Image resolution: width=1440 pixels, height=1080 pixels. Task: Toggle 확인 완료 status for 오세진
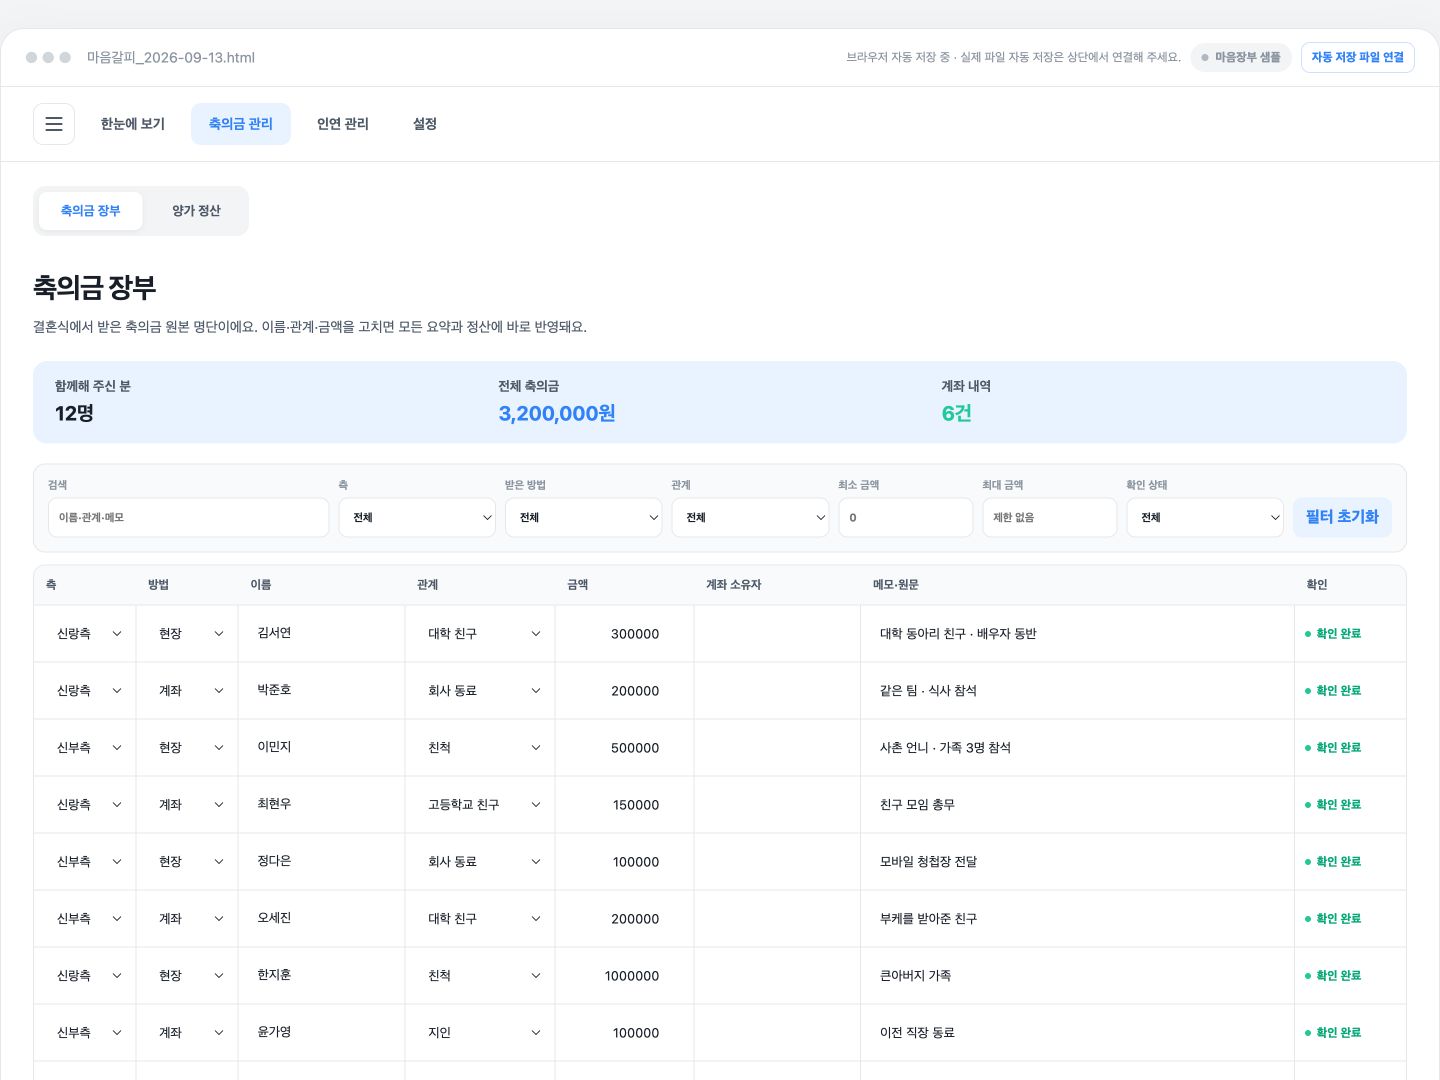1333,919
